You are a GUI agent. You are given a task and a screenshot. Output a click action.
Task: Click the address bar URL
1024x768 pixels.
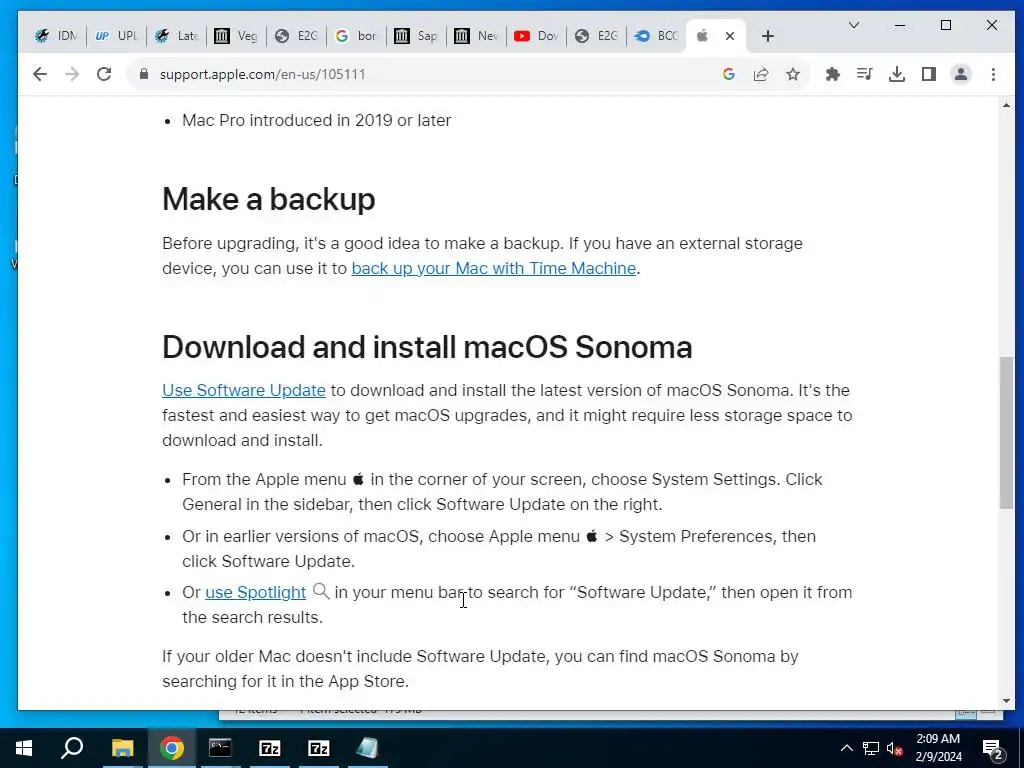click(263, 74)
